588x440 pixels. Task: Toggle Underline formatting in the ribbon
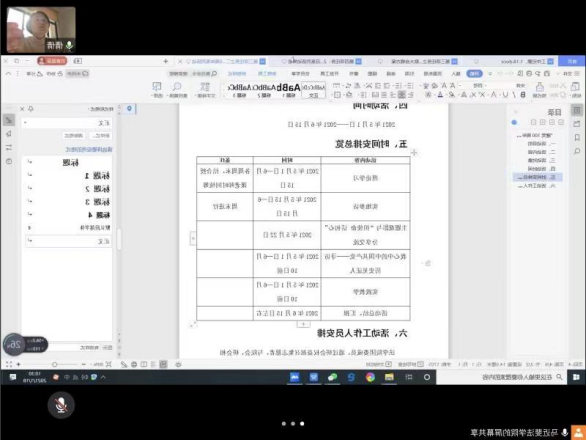tap(505, 95)
